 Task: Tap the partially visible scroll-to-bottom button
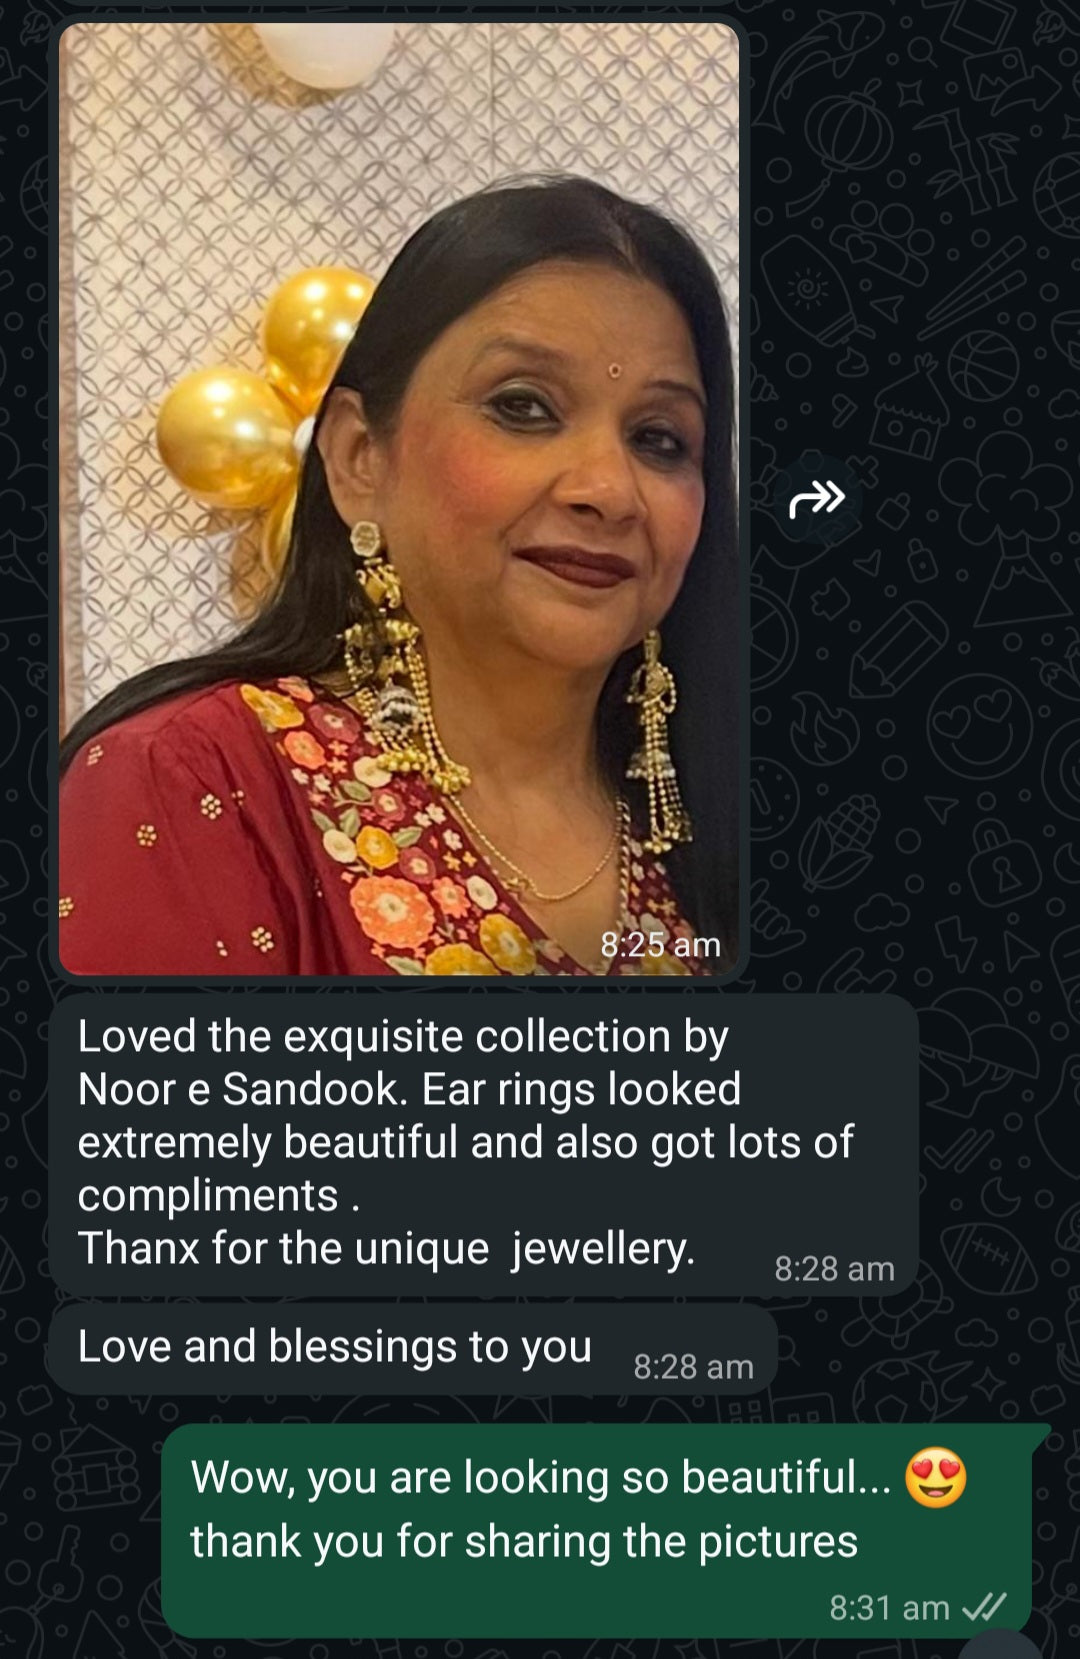click(x=1000, y=1645)
